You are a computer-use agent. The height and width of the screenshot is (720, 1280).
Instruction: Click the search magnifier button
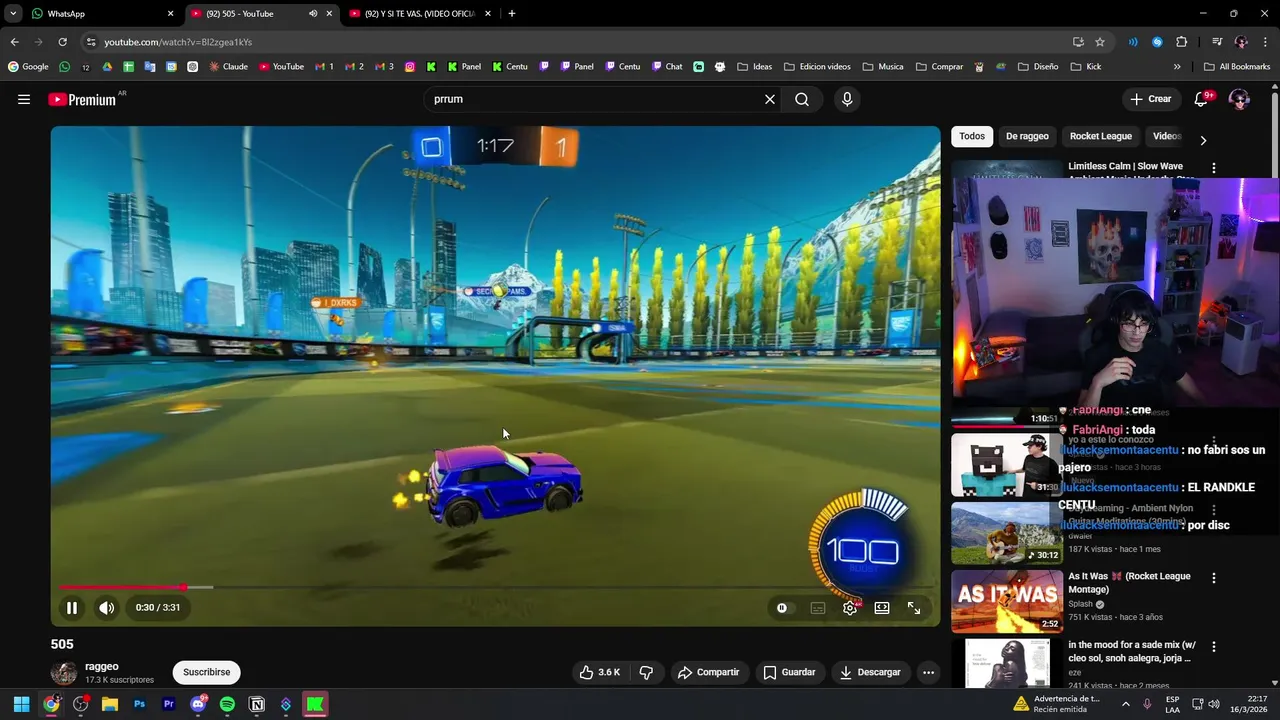pos(802,99)
